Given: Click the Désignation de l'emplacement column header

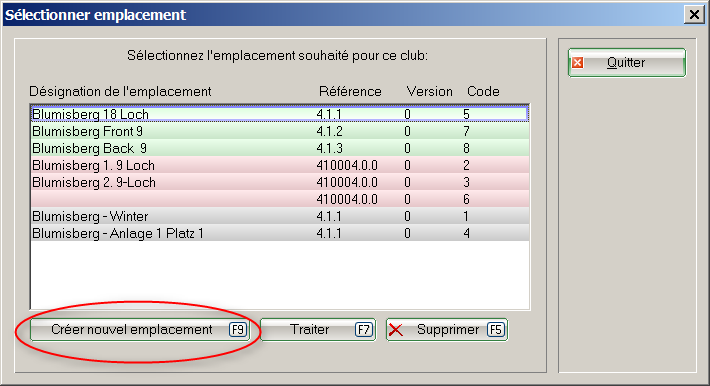Looking at the screenshot, I should click(120, 92).
